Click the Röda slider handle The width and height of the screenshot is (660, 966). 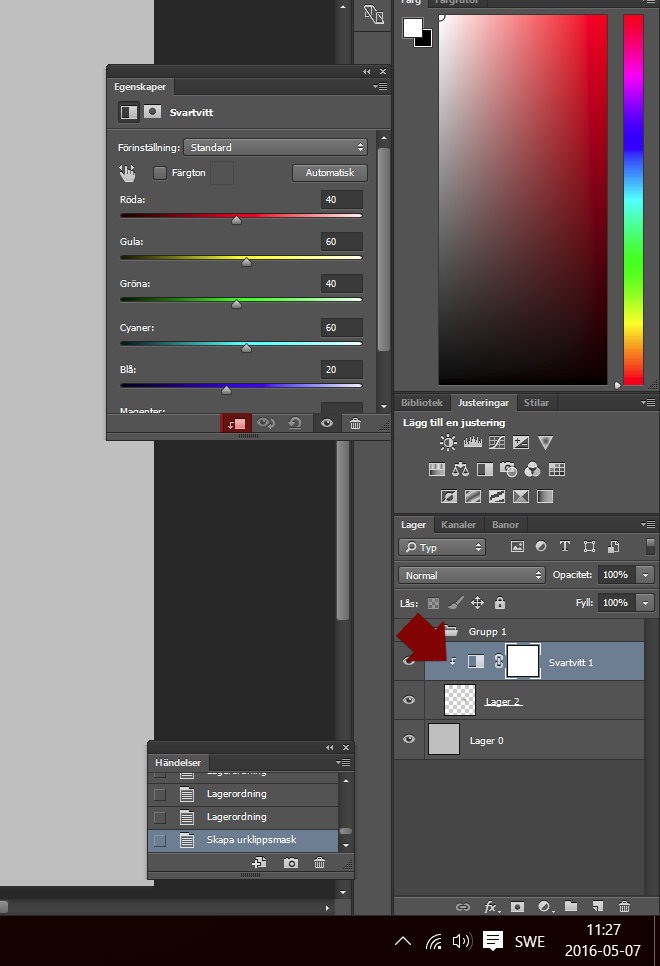[x=237, y=220]
